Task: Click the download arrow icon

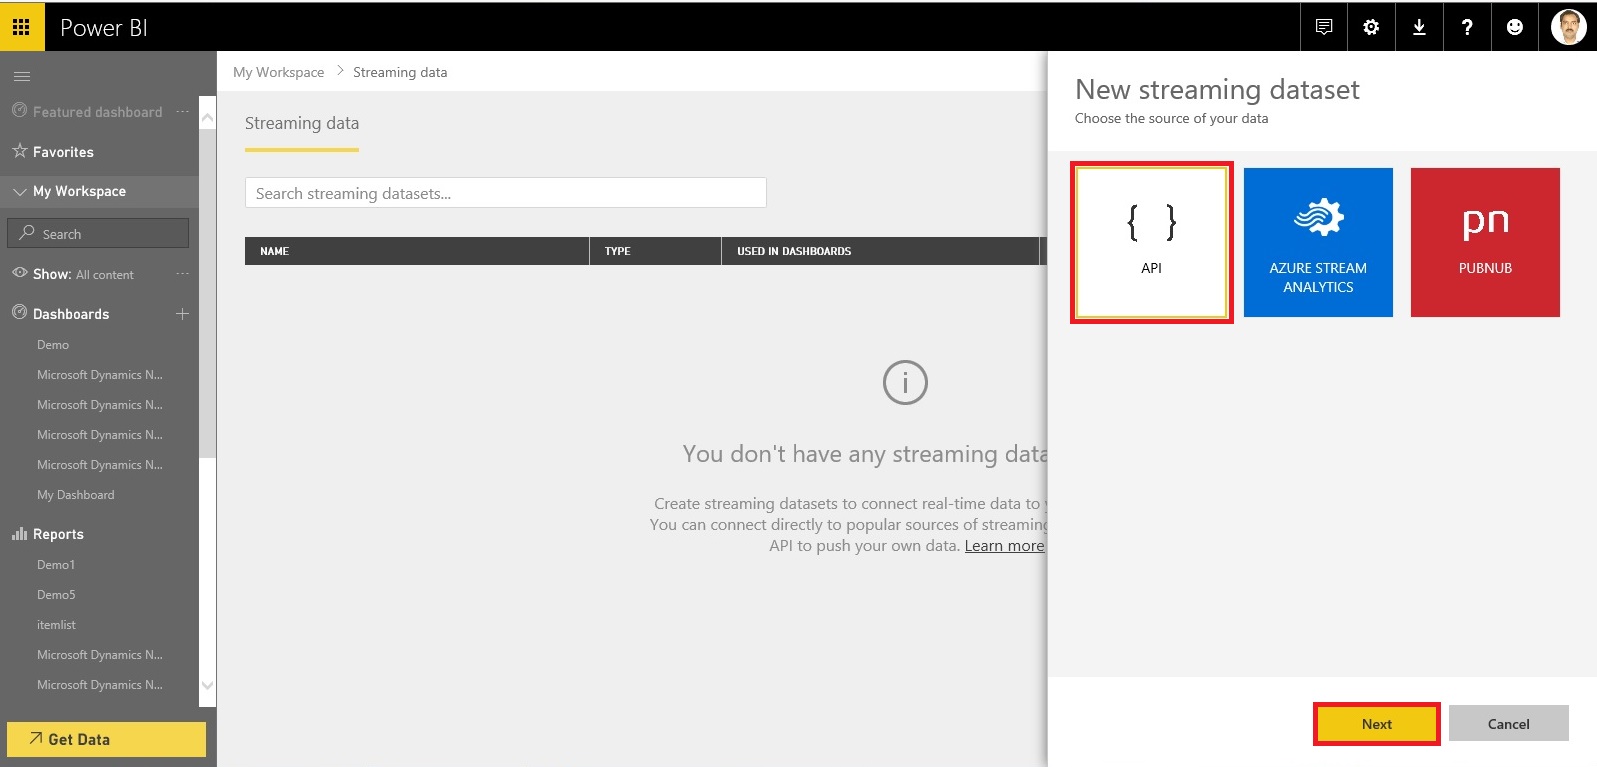Action: coord(1419,27)
